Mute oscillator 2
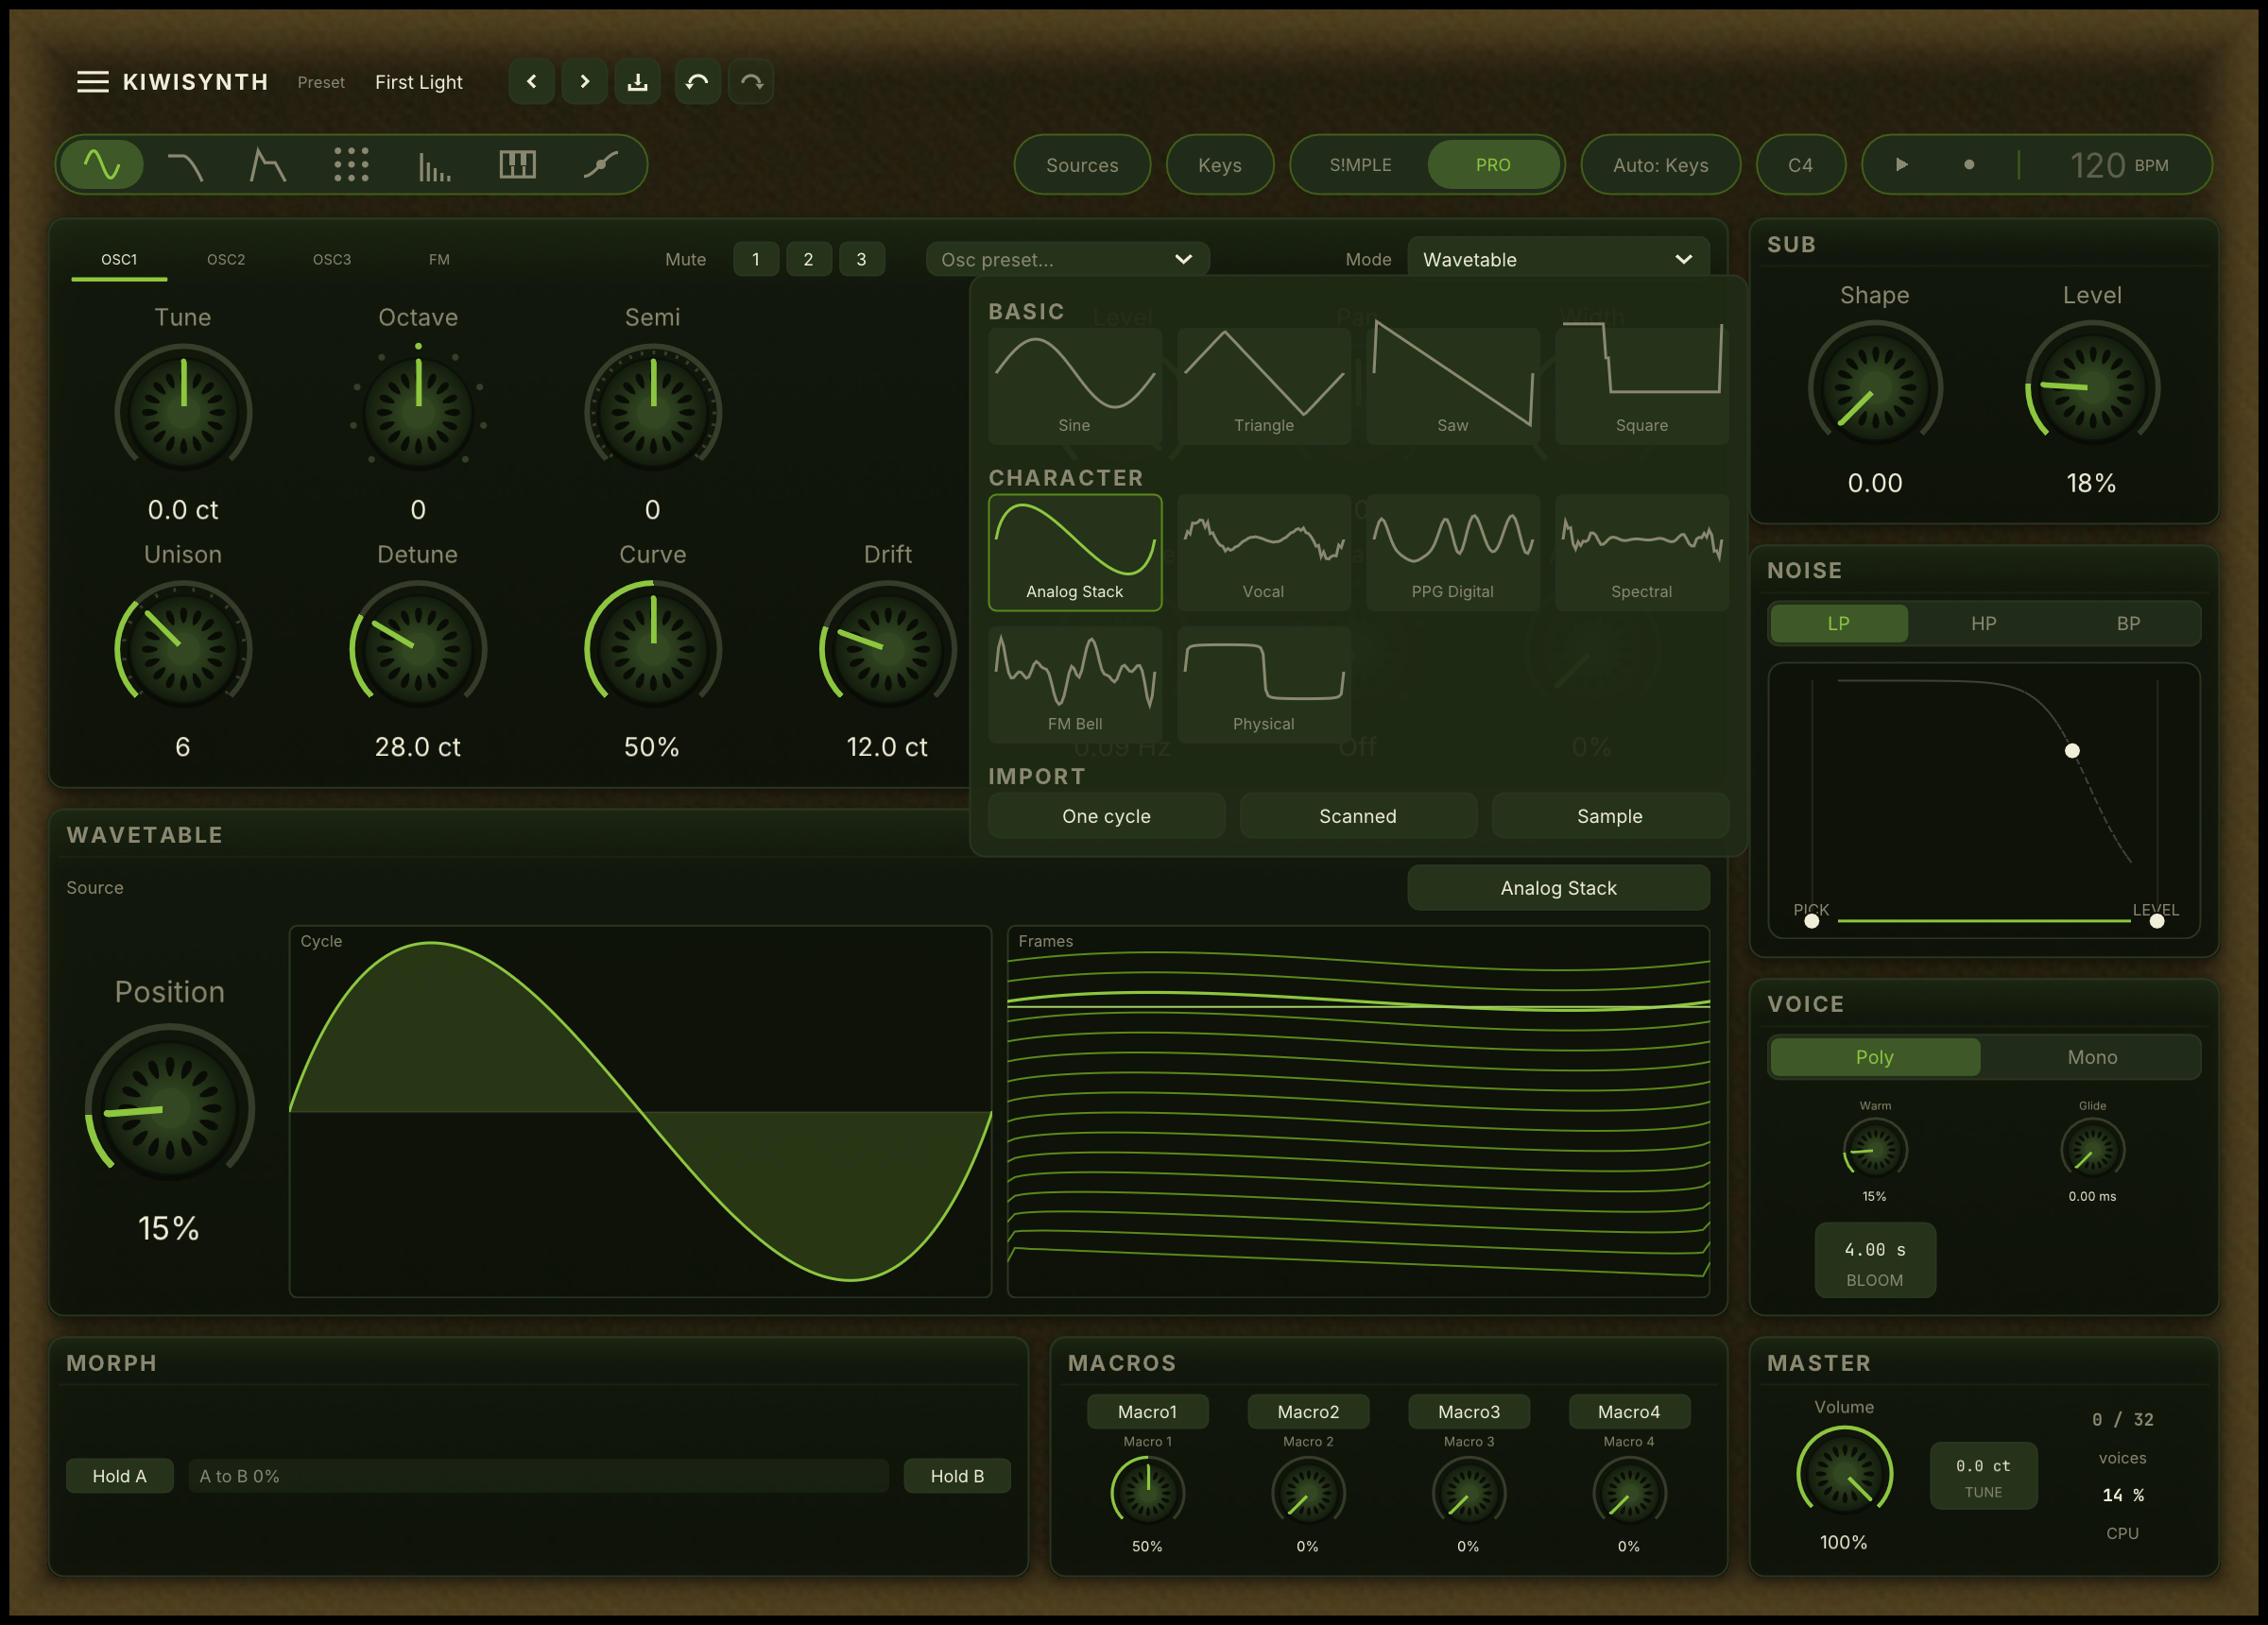Viewport: 2268px width, 1625px height. point(808,259)
